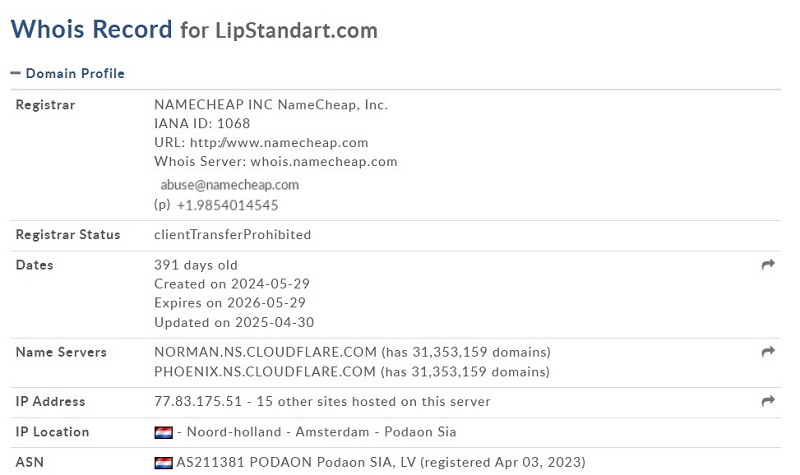Click whois.namecheap.com server text
This screenshot has height=475, width=800.
(324, 162)
